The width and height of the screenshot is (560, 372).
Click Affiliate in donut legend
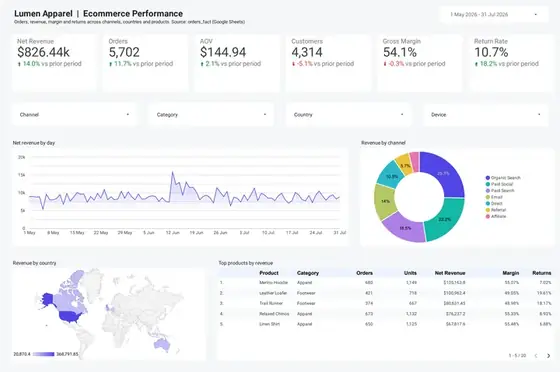coord(496,216)
